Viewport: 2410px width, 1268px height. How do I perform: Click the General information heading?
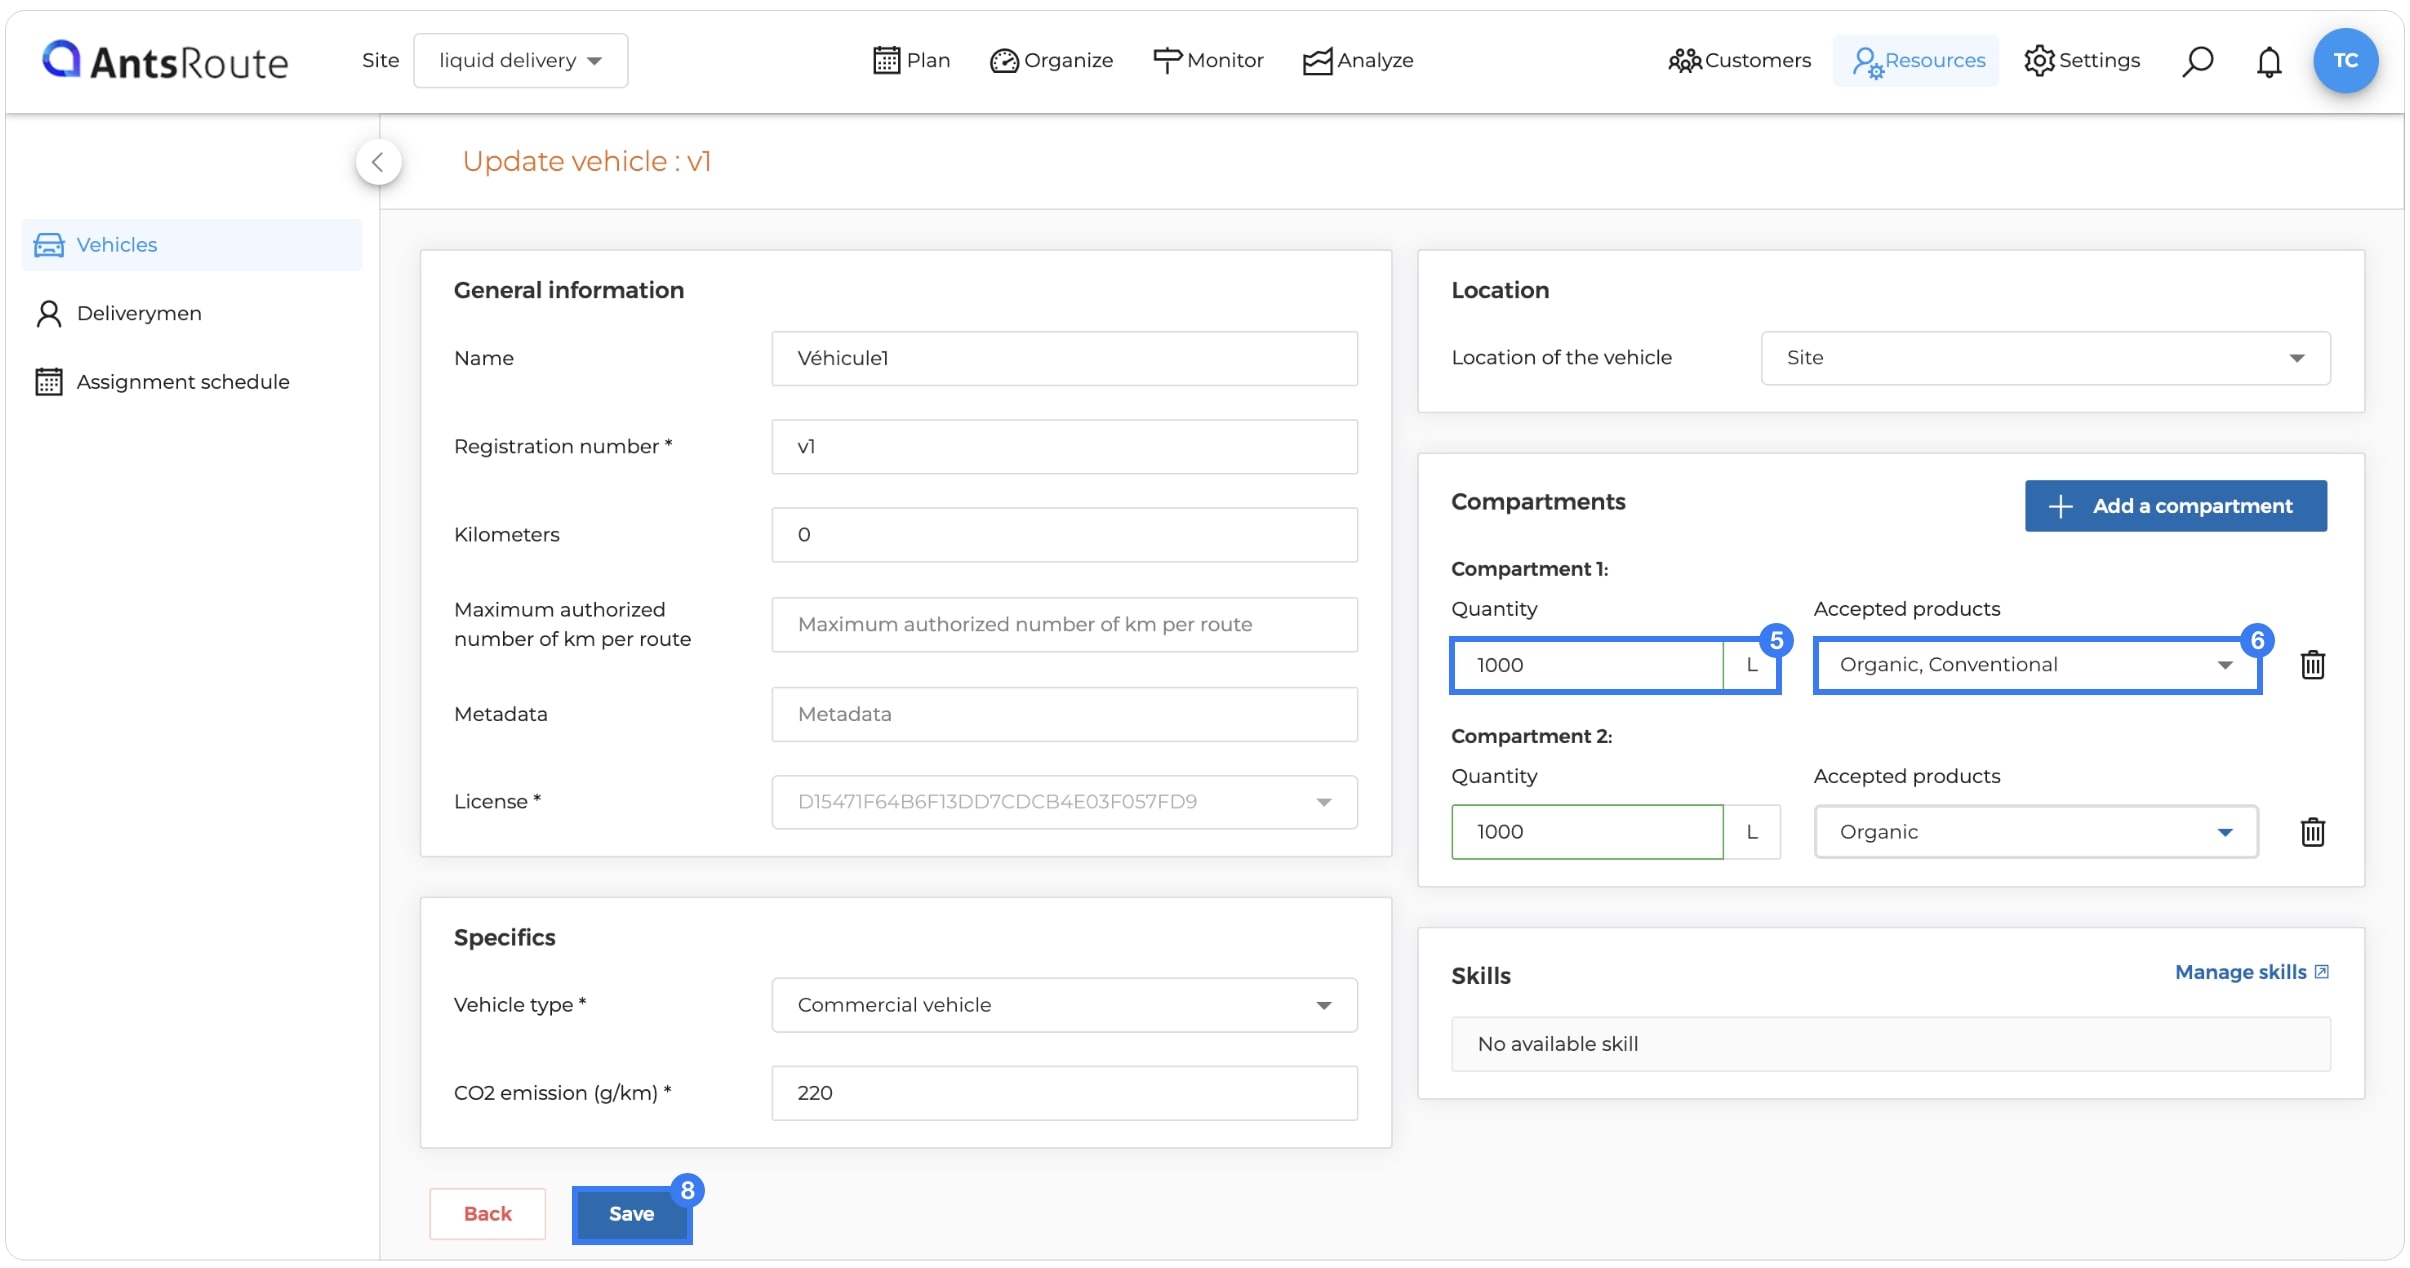pyautogui.click(x=569, y=290)
